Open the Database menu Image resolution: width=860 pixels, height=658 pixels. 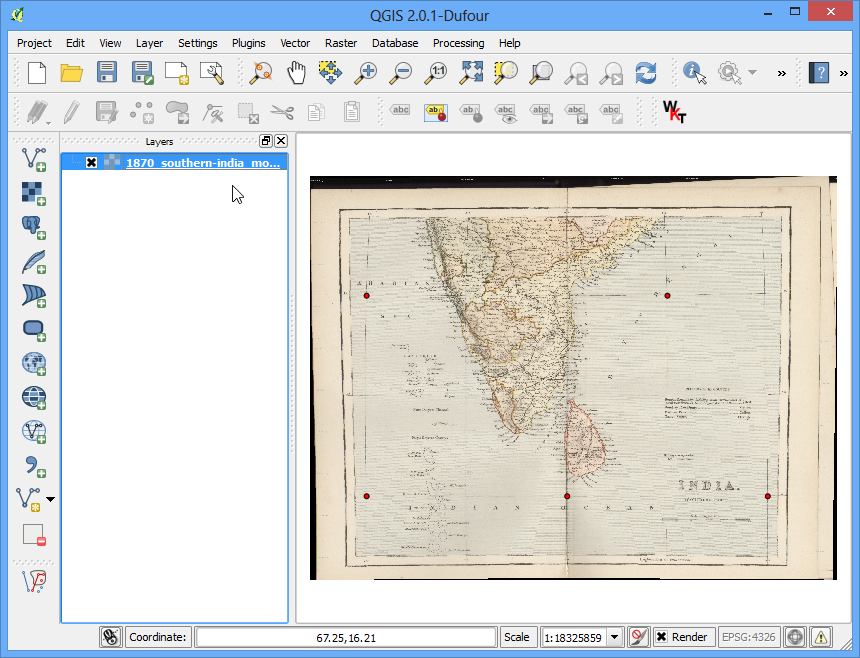point(395,43)
